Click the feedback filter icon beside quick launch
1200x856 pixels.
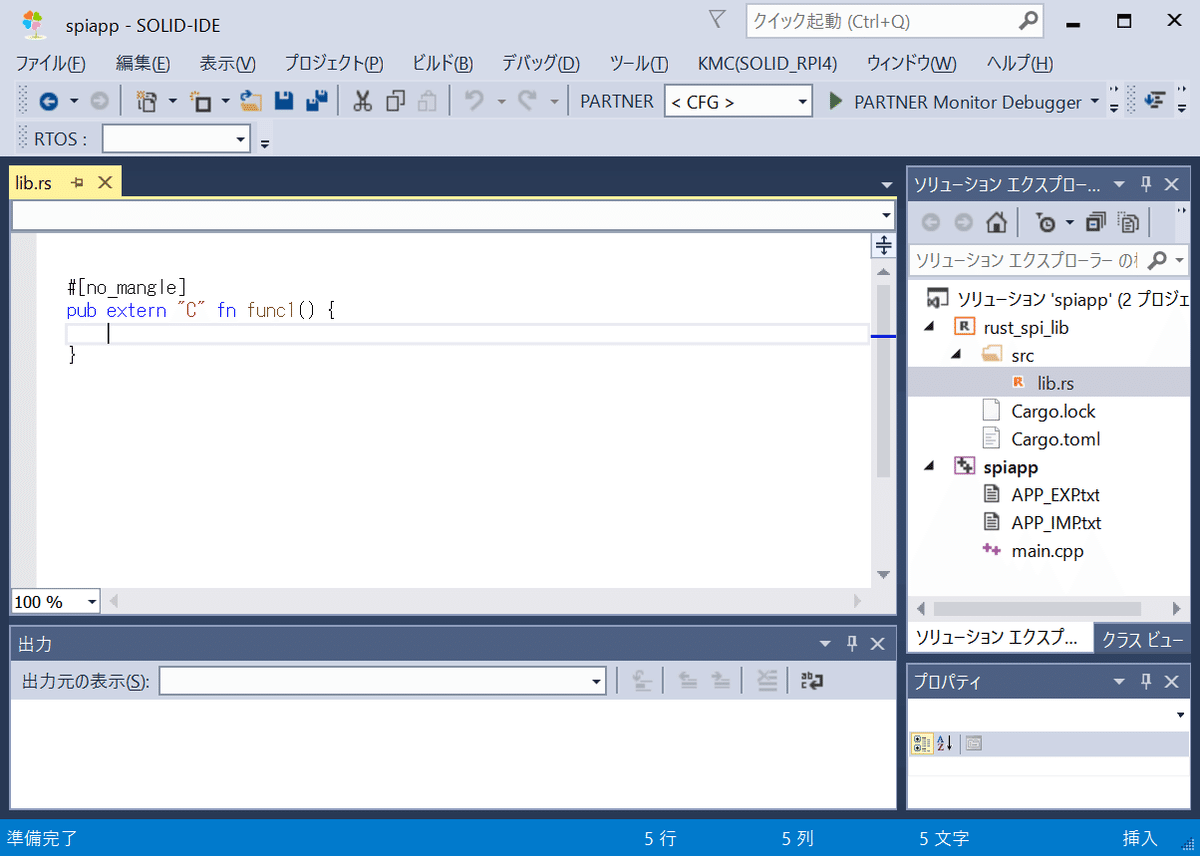717,19
